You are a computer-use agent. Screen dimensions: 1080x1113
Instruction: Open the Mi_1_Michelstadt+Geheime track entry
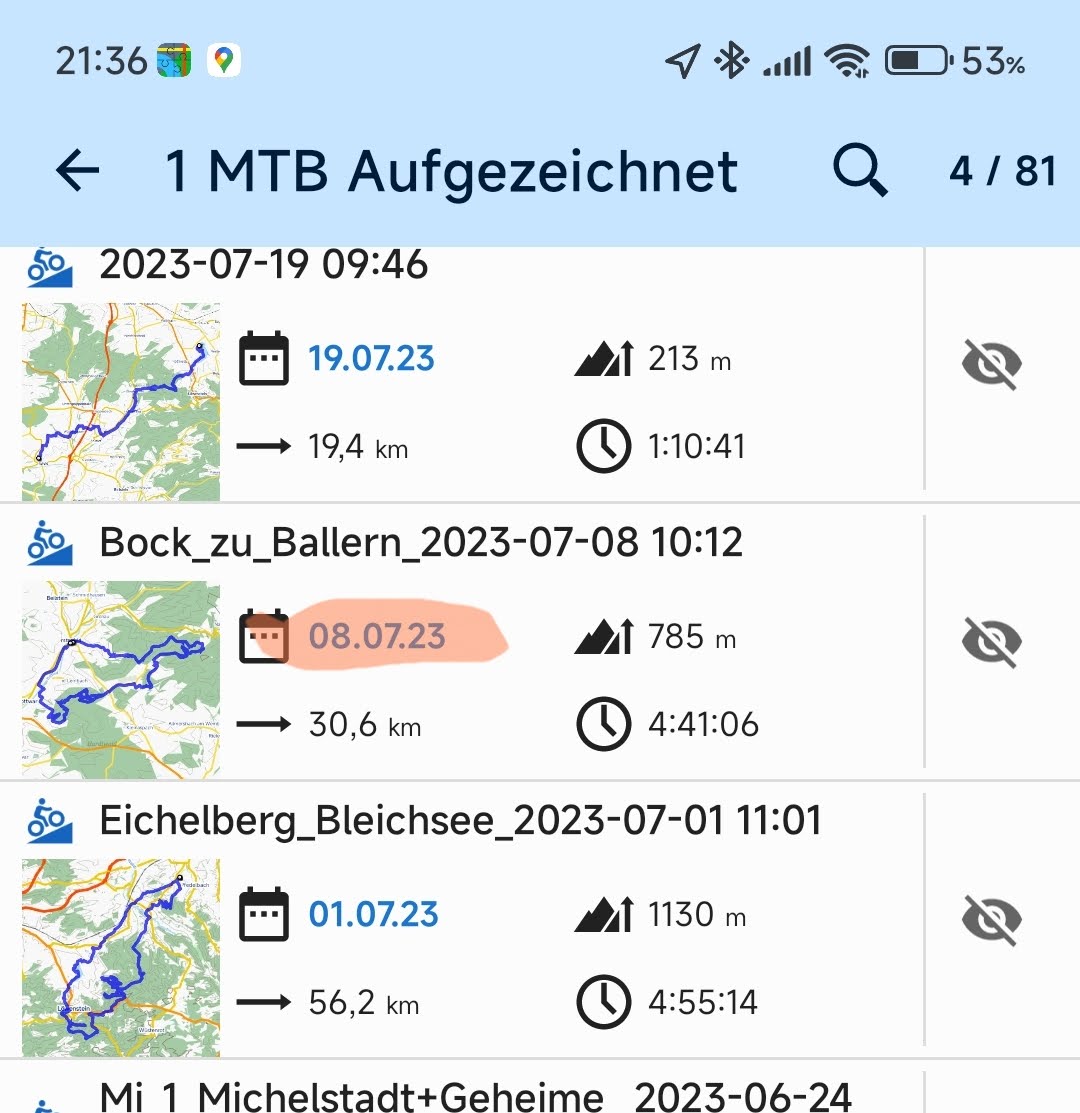[475, 1095]
